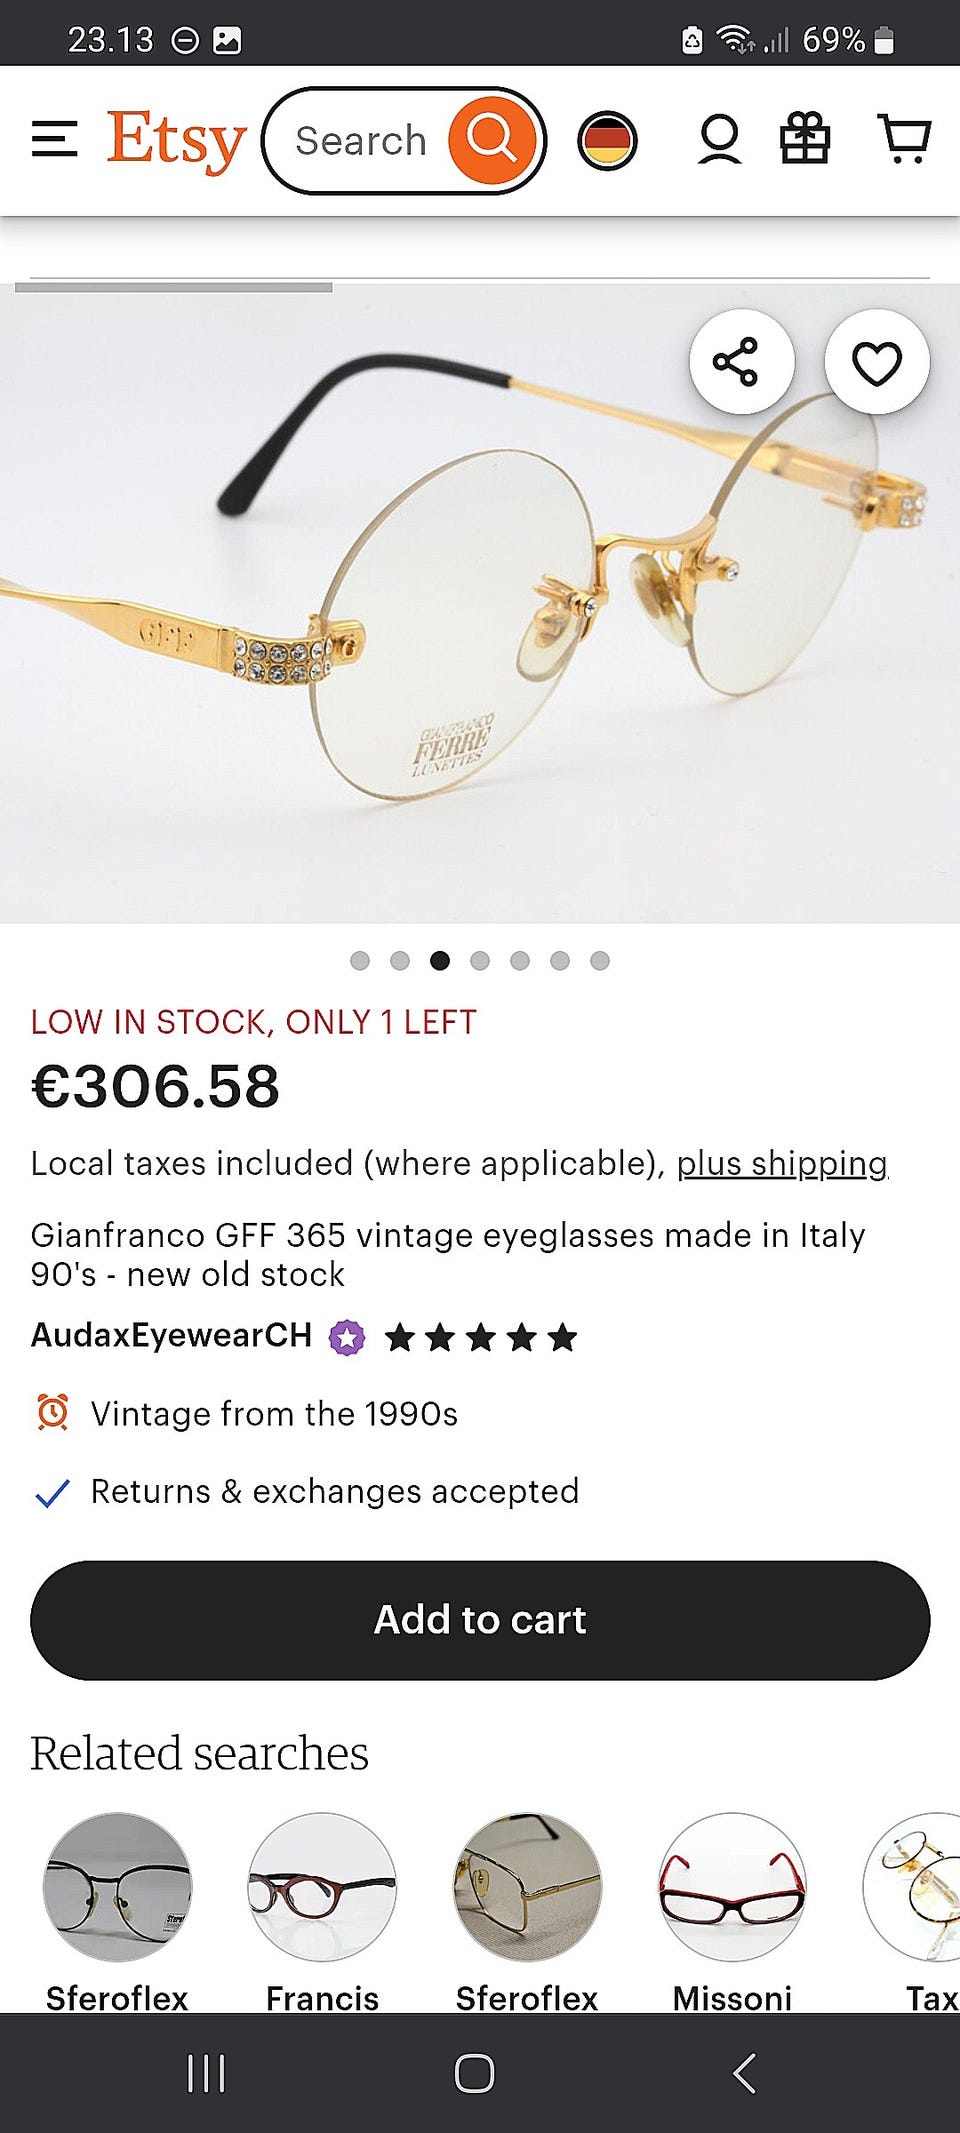The image size is (960, 2133).
Task: Open the gift registry icon
Action: pyautogui.click(x=805, y=140)
